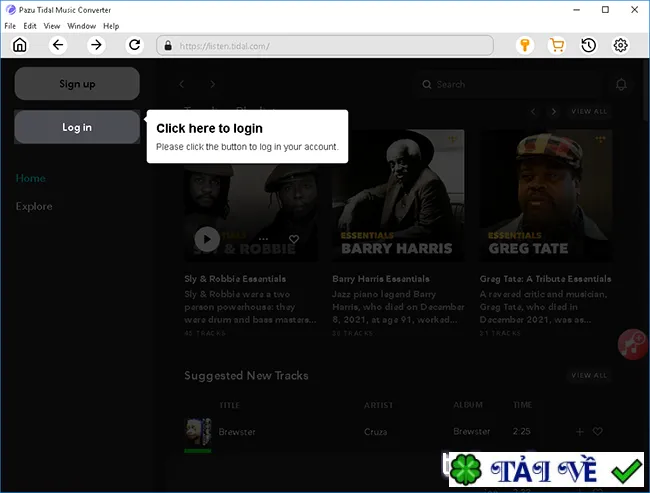
Task: Click the Sign up button
Action: 77,83
